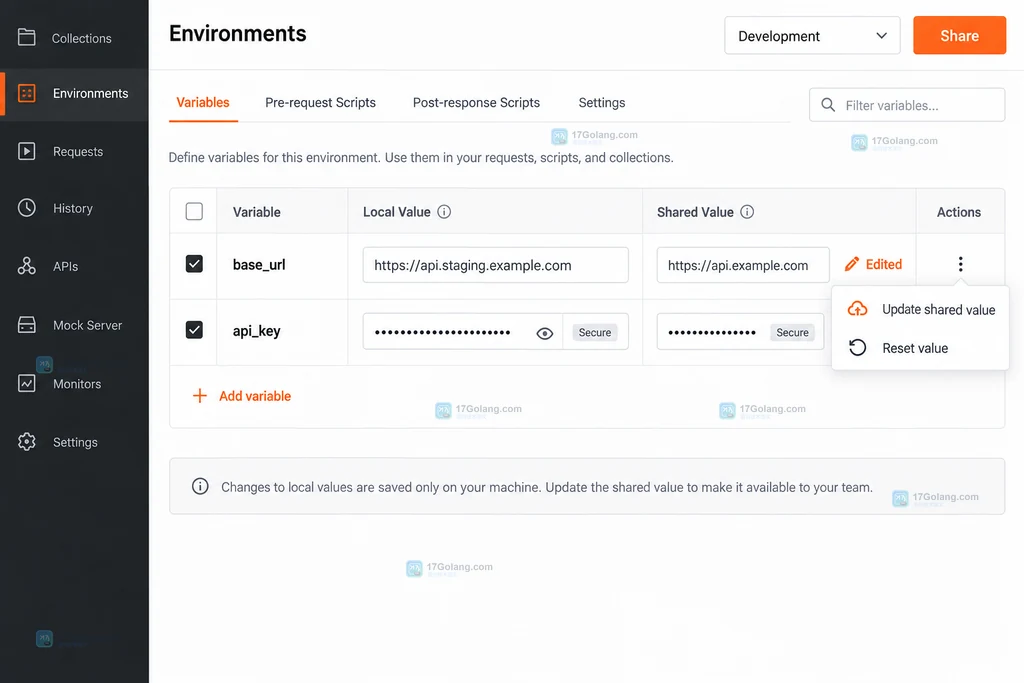Screen dimensions: 1024x683
Task: Click the Settings gear icon in sidebar
Action: [27, 441]
